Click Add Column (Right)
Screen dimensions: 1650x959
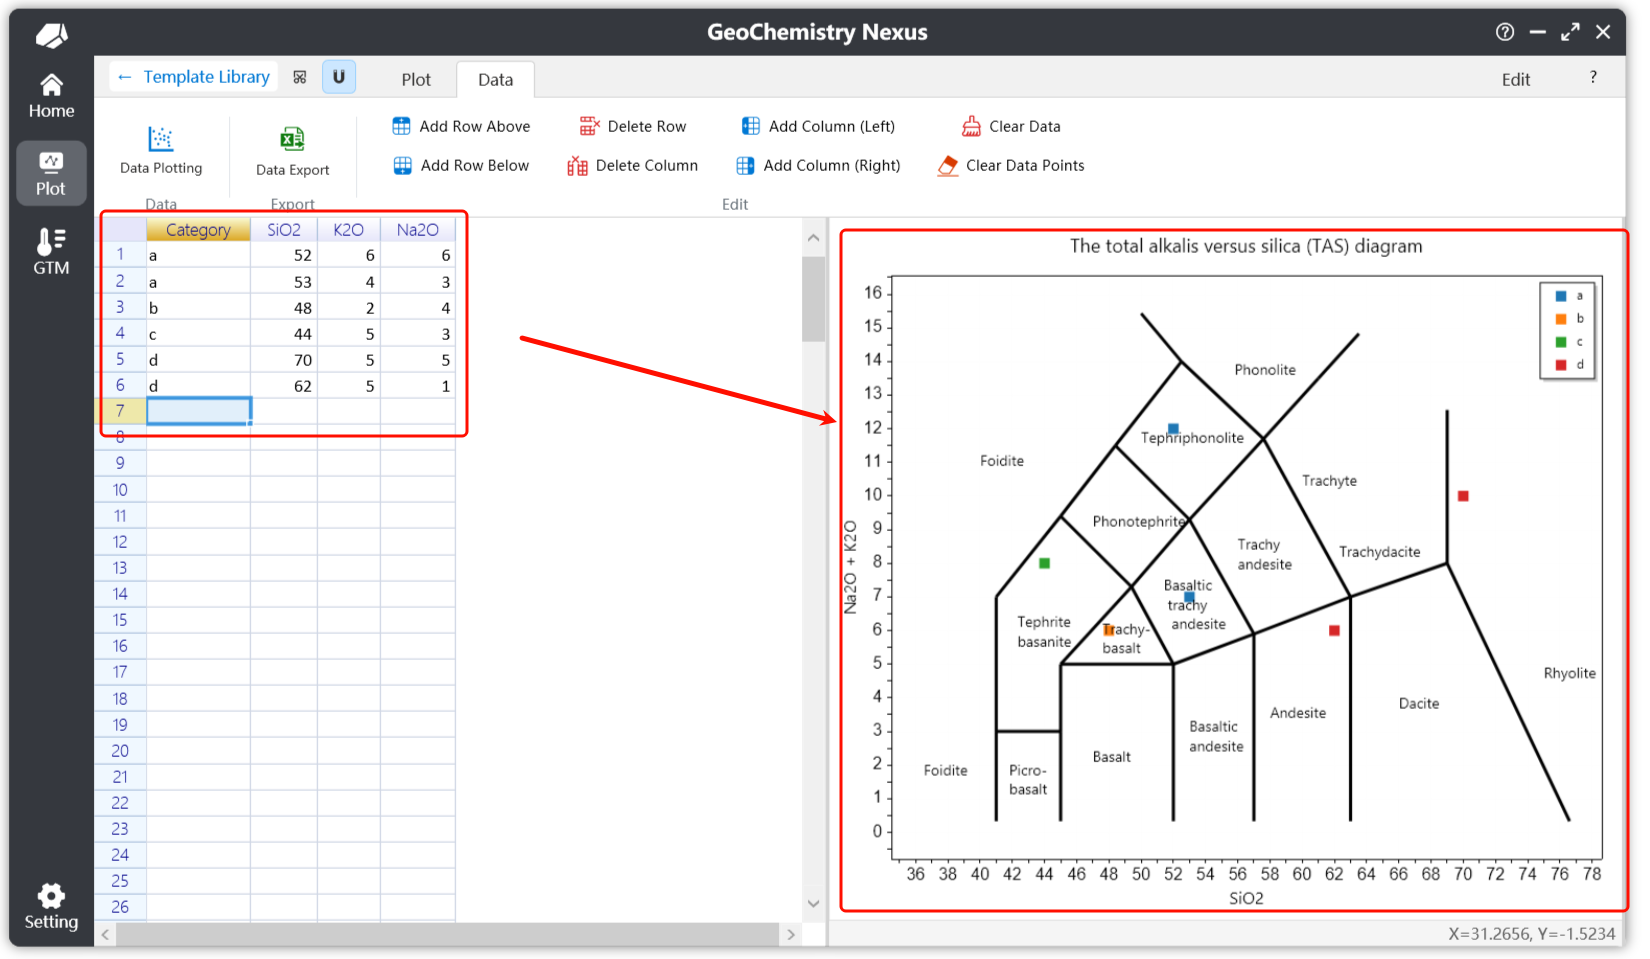click(818, 166)
